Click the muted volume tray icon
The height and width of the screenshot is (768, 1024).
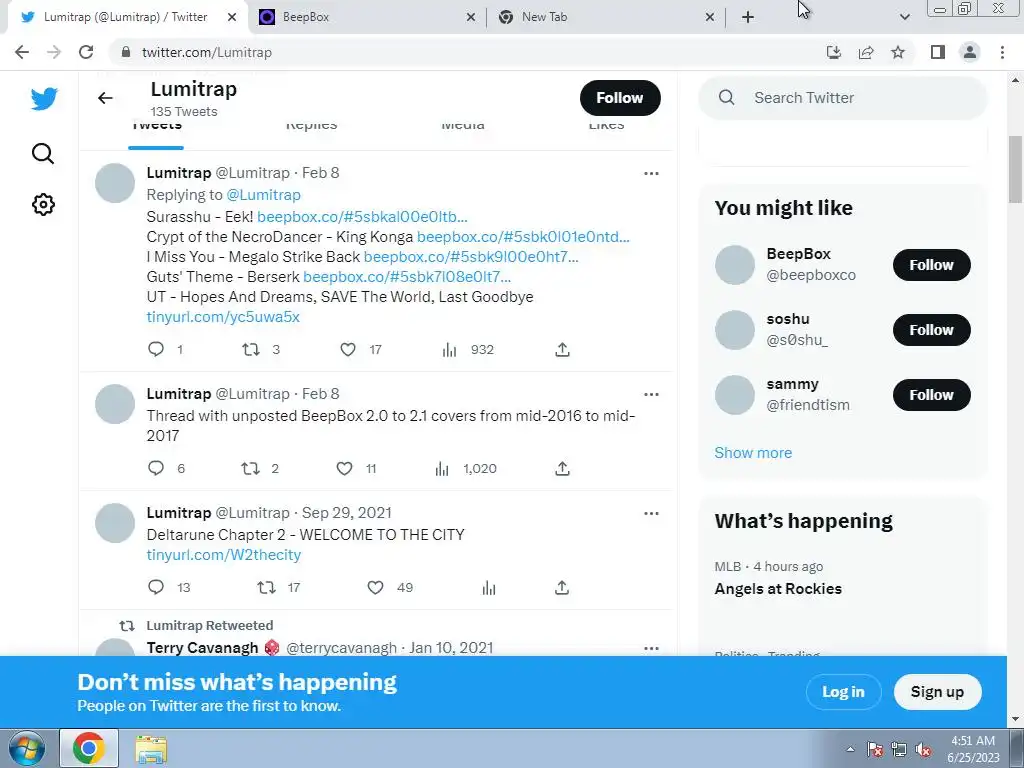[x=923, y=750]
